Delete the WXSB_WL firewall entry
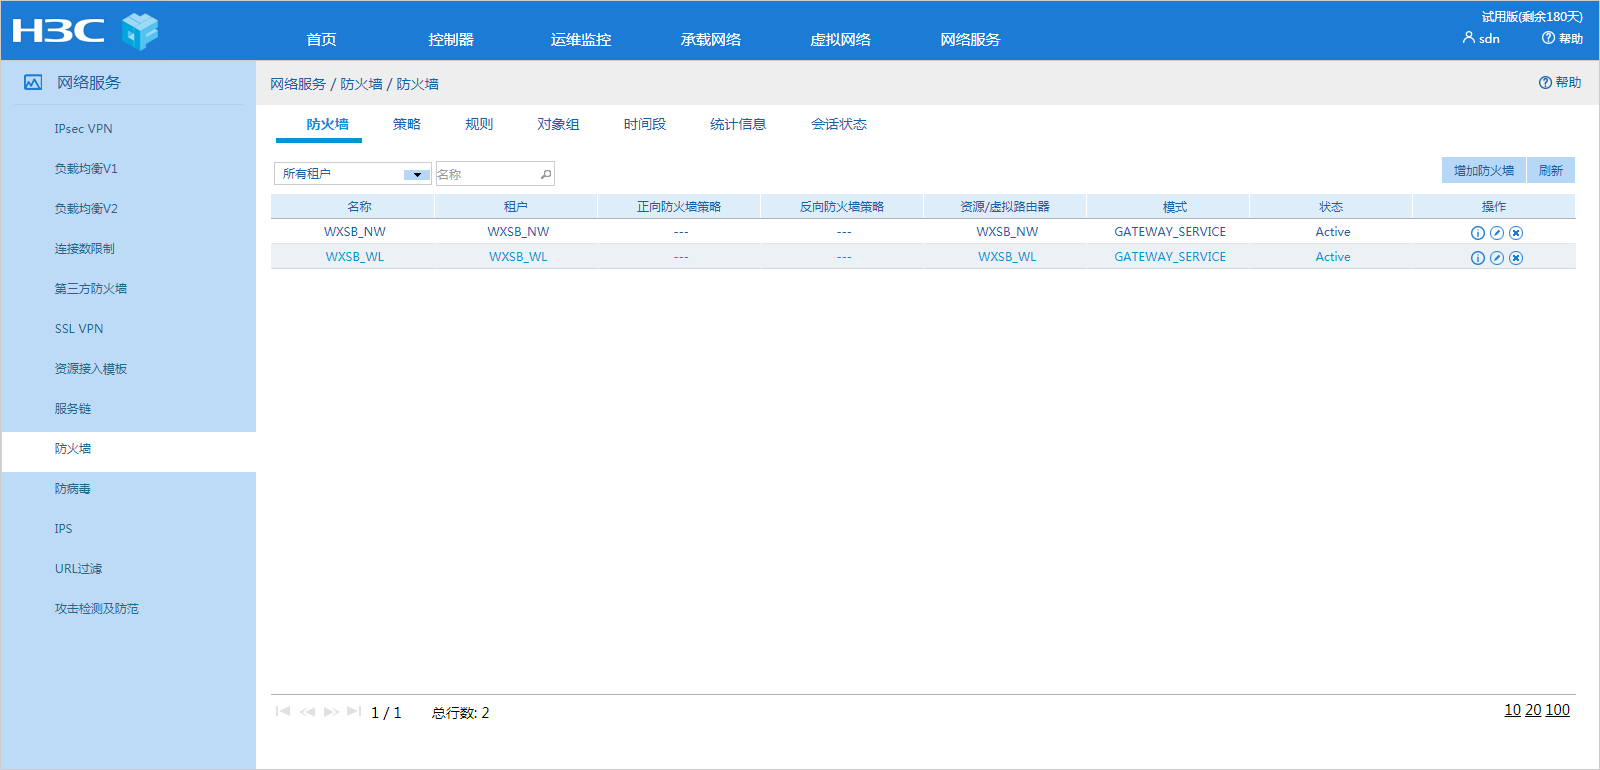The width and height of the screenshot is (1600, 770). (1516, 258)
